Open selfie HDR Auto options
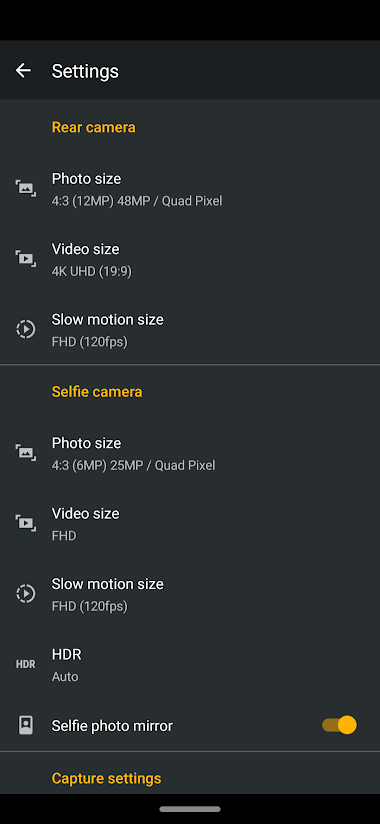This screenshot has width=380, height=824. point(190,665)
